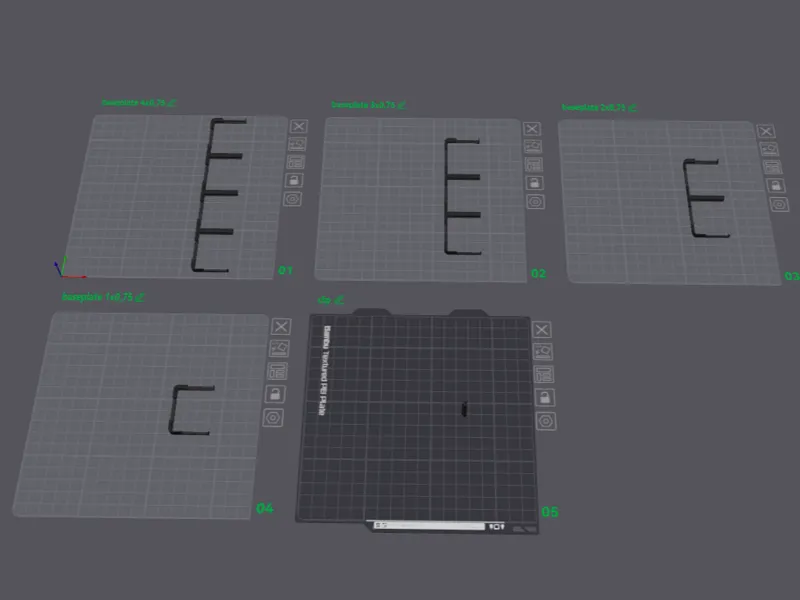Toggle the lock on plate 01

[x=294, y=180]
